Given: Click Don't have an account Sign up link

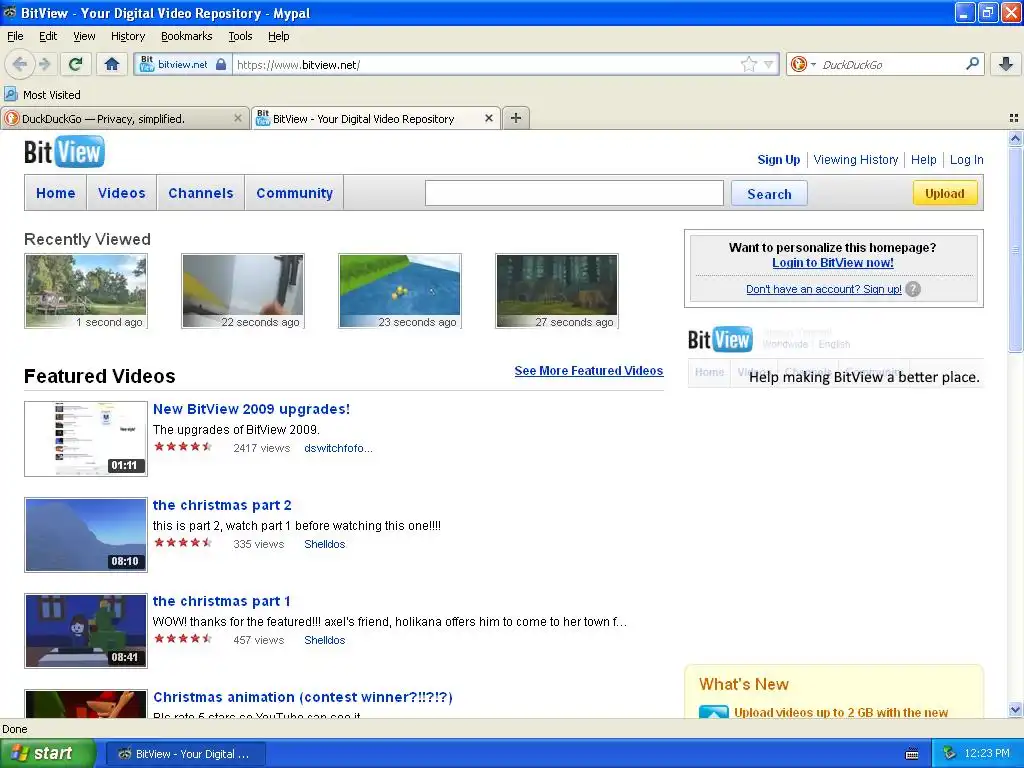Looking at the screenshot, I should pos(824,289).
